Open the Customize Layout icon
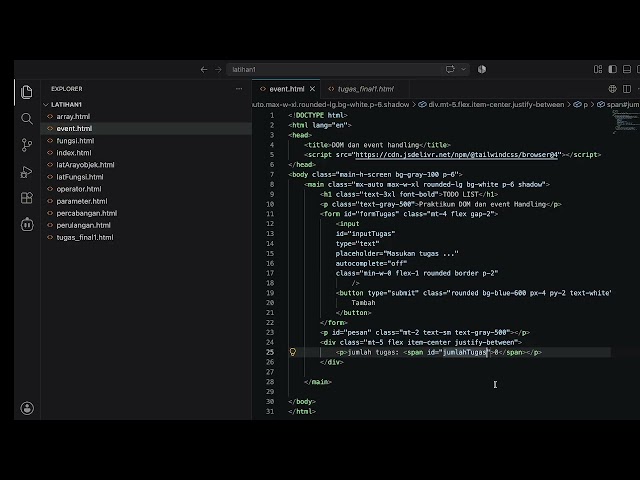 click(x=598, y=69)
